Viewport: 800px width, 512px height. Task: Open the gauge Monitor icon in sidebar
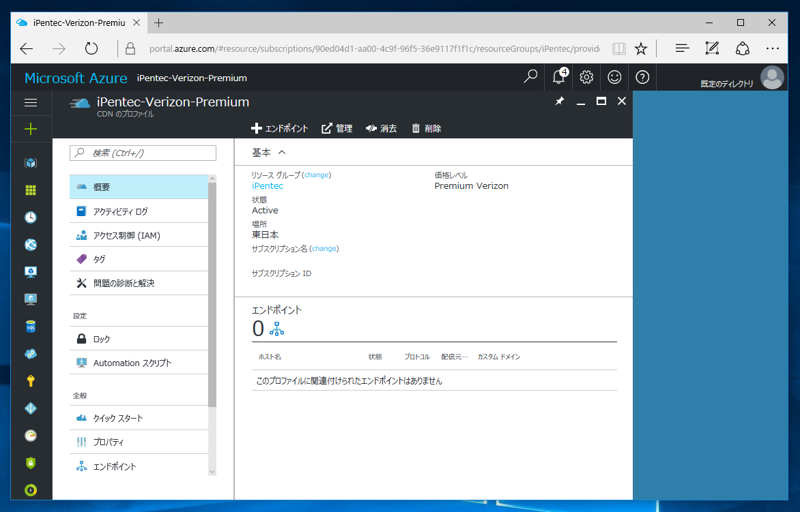click(31, 436)
